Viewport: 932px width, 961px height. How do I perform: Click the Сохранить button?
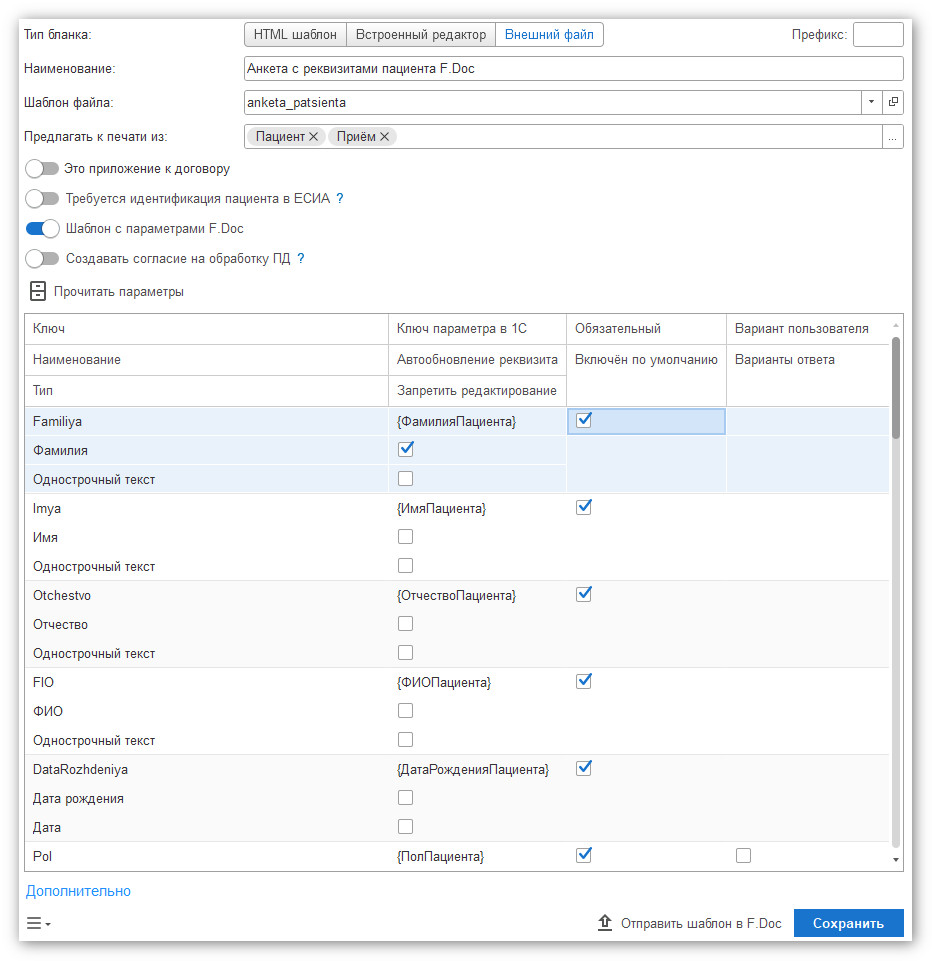[x=848, y=923]
